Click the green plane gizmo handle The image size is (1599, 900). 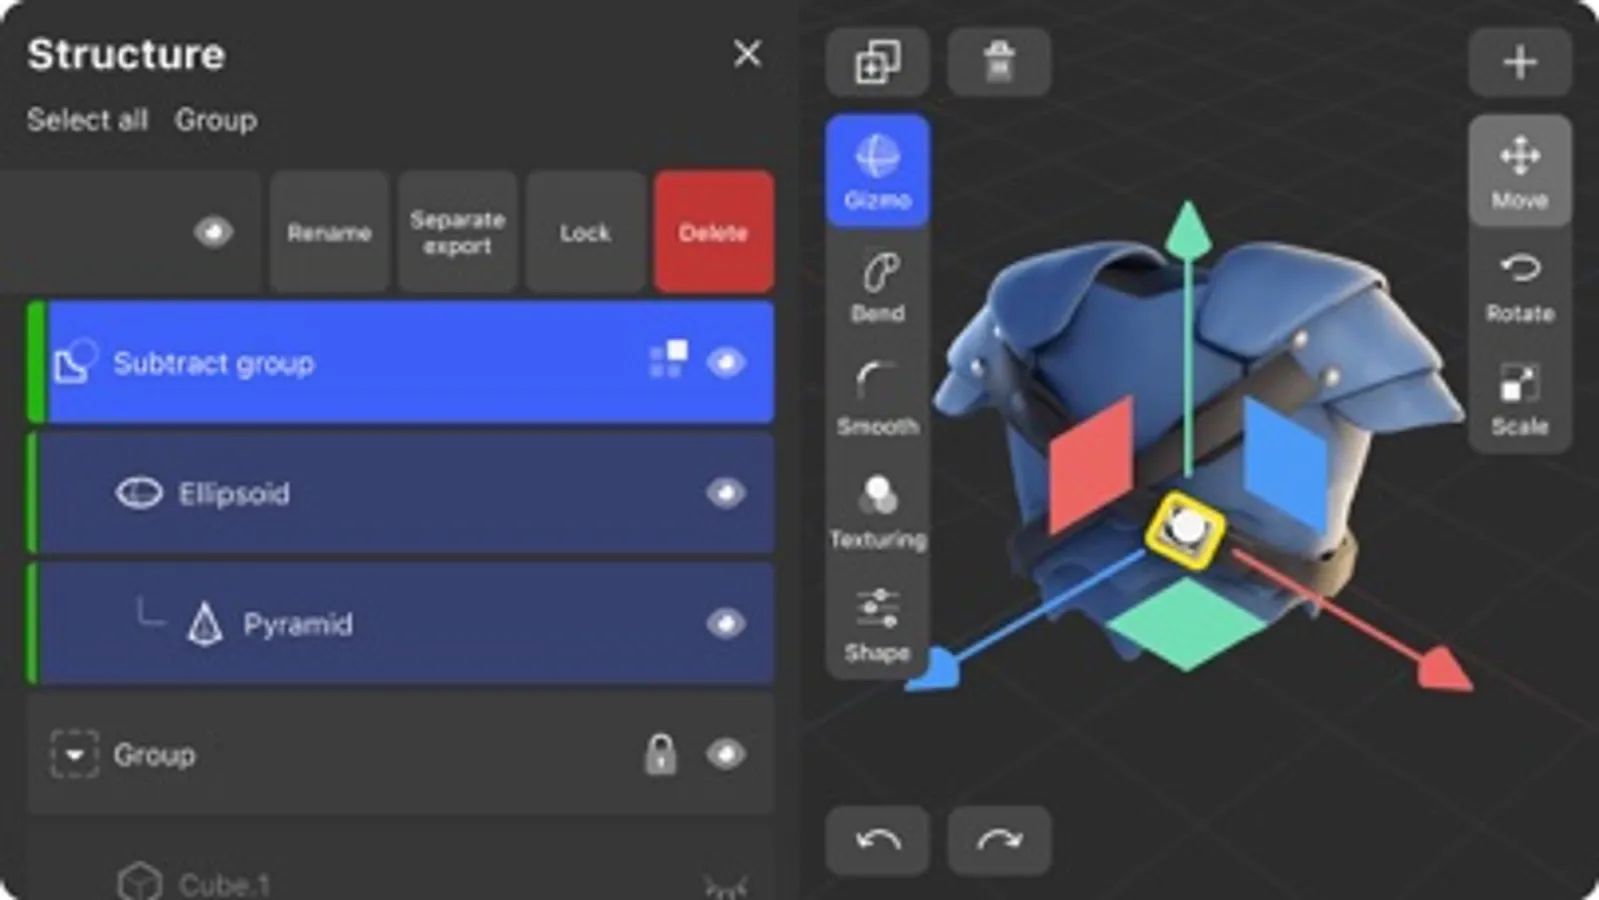click(x=1186, y=622)
